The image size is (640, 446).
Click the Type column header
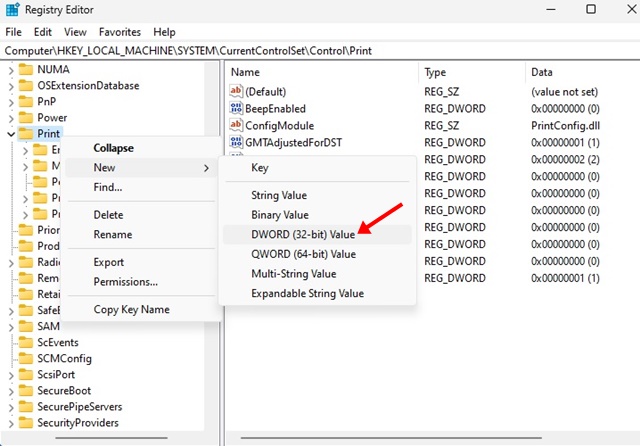472,72
